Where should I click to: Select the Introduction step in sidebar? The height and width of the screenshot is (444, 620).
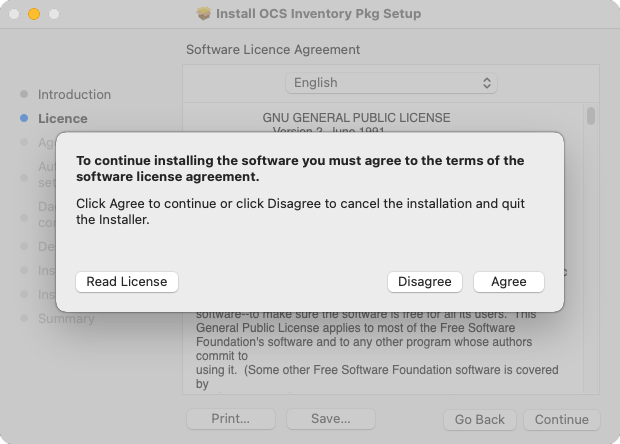[74, 94]
